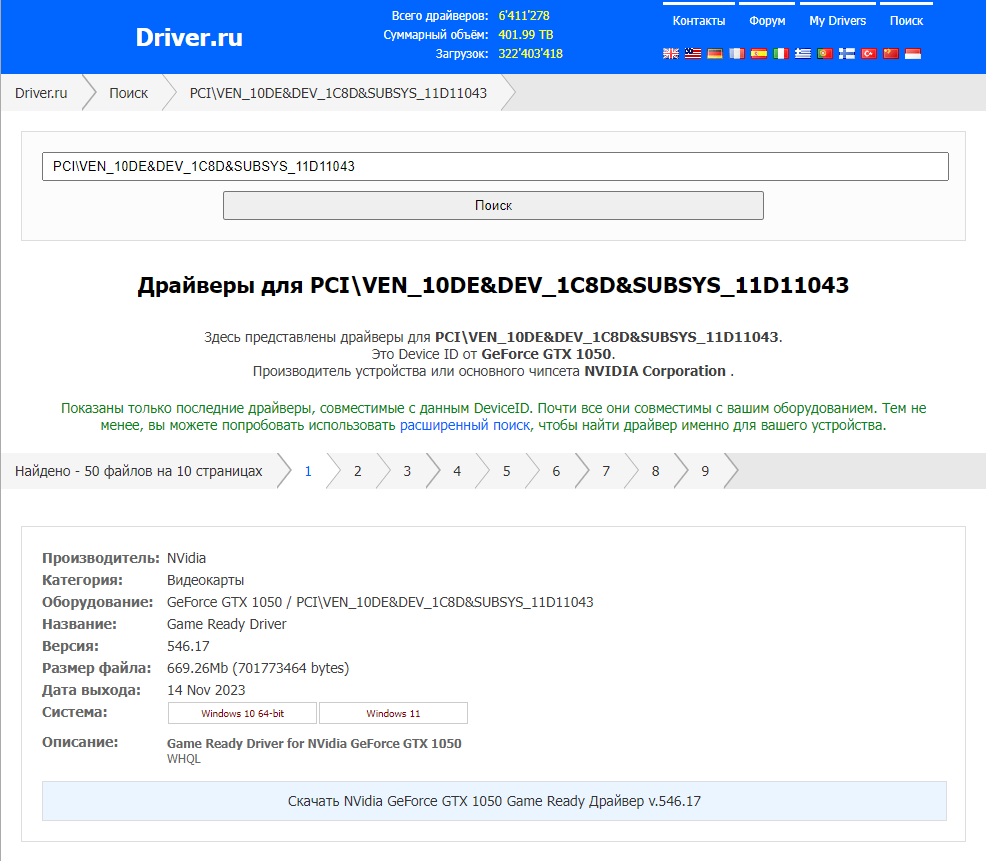This screenshot has width=986, height=861.
Task: Choose the Portuguese flag icon
Action: (x=825, y=54)
